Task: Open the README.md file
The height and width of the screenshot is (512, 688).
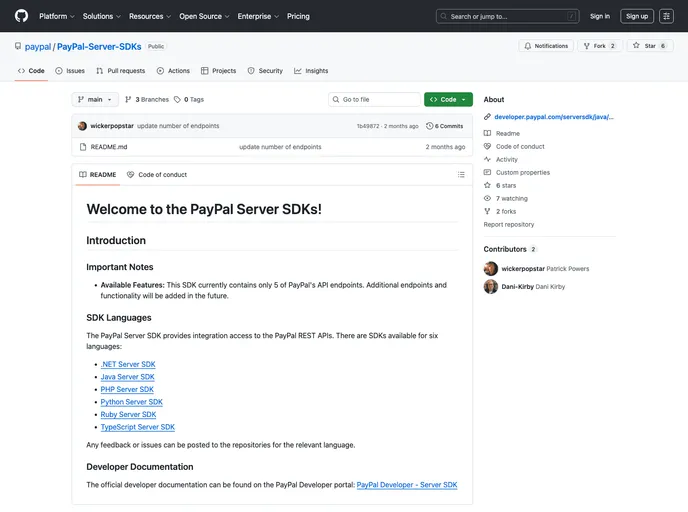Action: click(x=109, y=147)
